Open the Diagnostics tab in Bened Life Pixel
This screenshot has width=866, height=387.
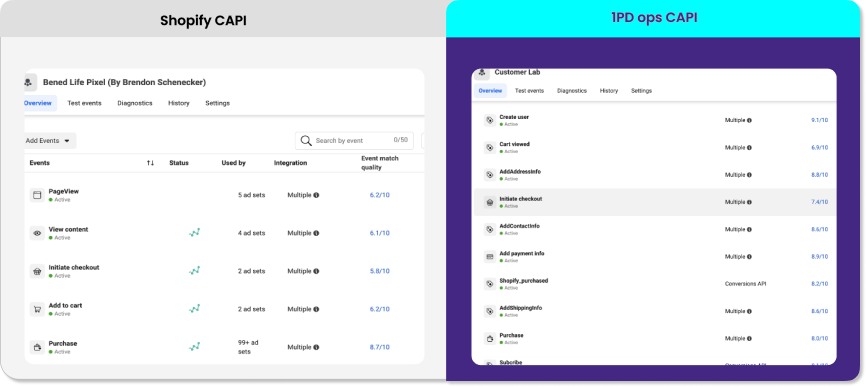[x=135, y=103]
